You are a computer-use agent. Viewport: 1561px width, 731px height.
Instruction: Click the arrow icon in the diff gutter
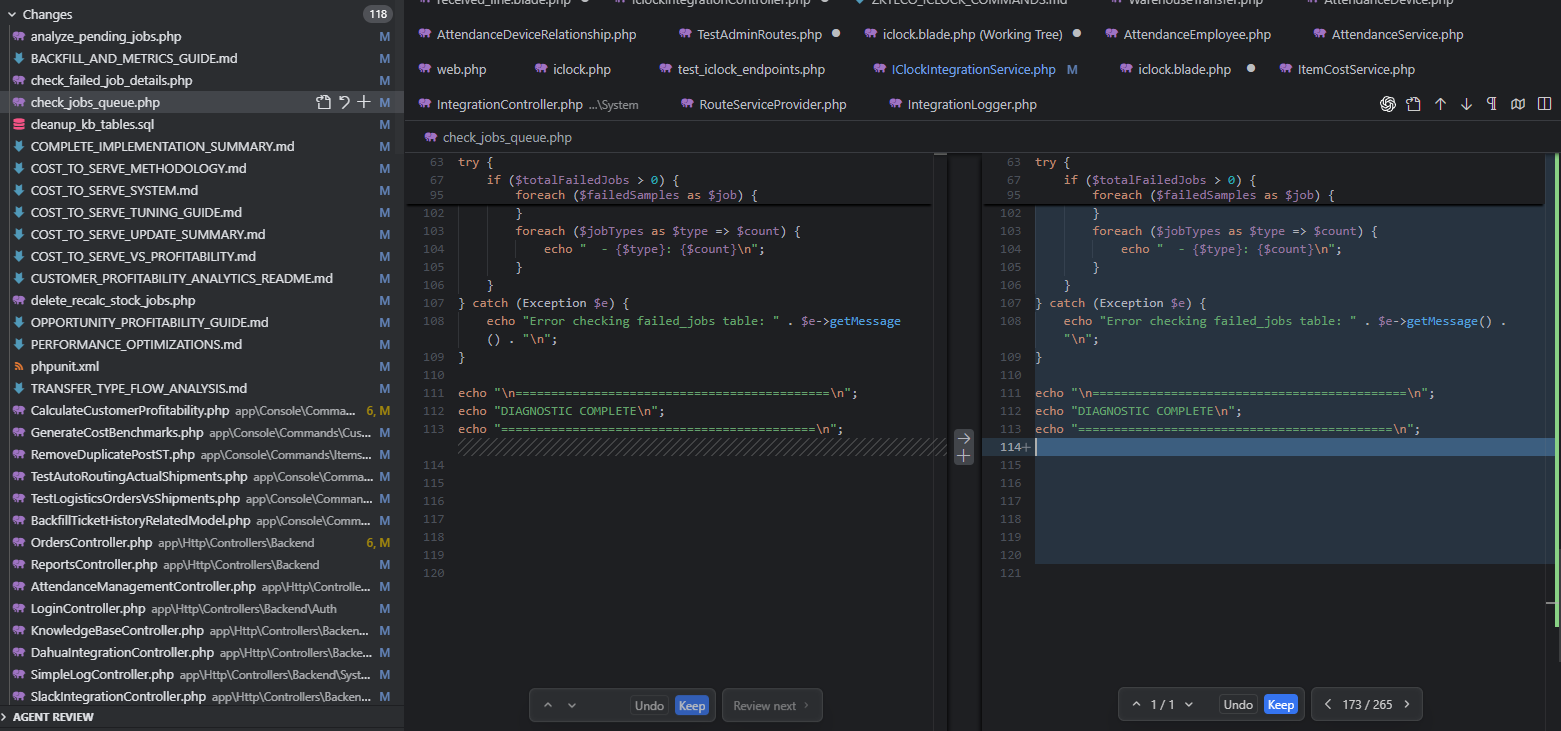click(x=963, y=438)
